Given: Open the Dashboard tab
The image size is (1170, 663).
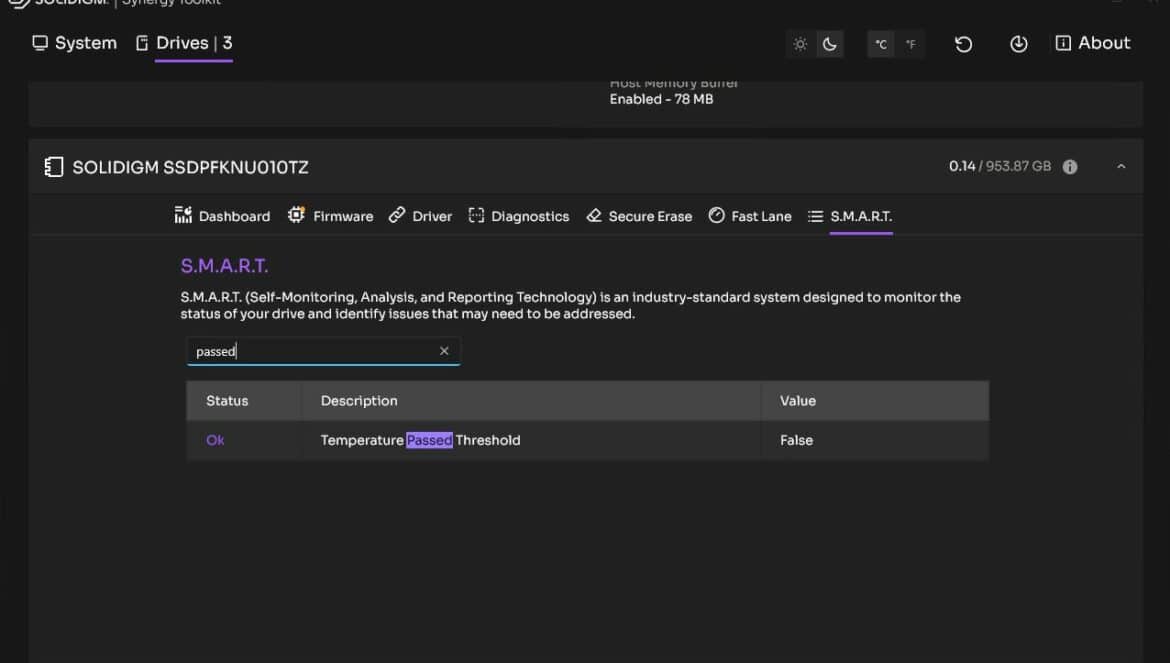Looking at the screenshot, I should (222, 216).
